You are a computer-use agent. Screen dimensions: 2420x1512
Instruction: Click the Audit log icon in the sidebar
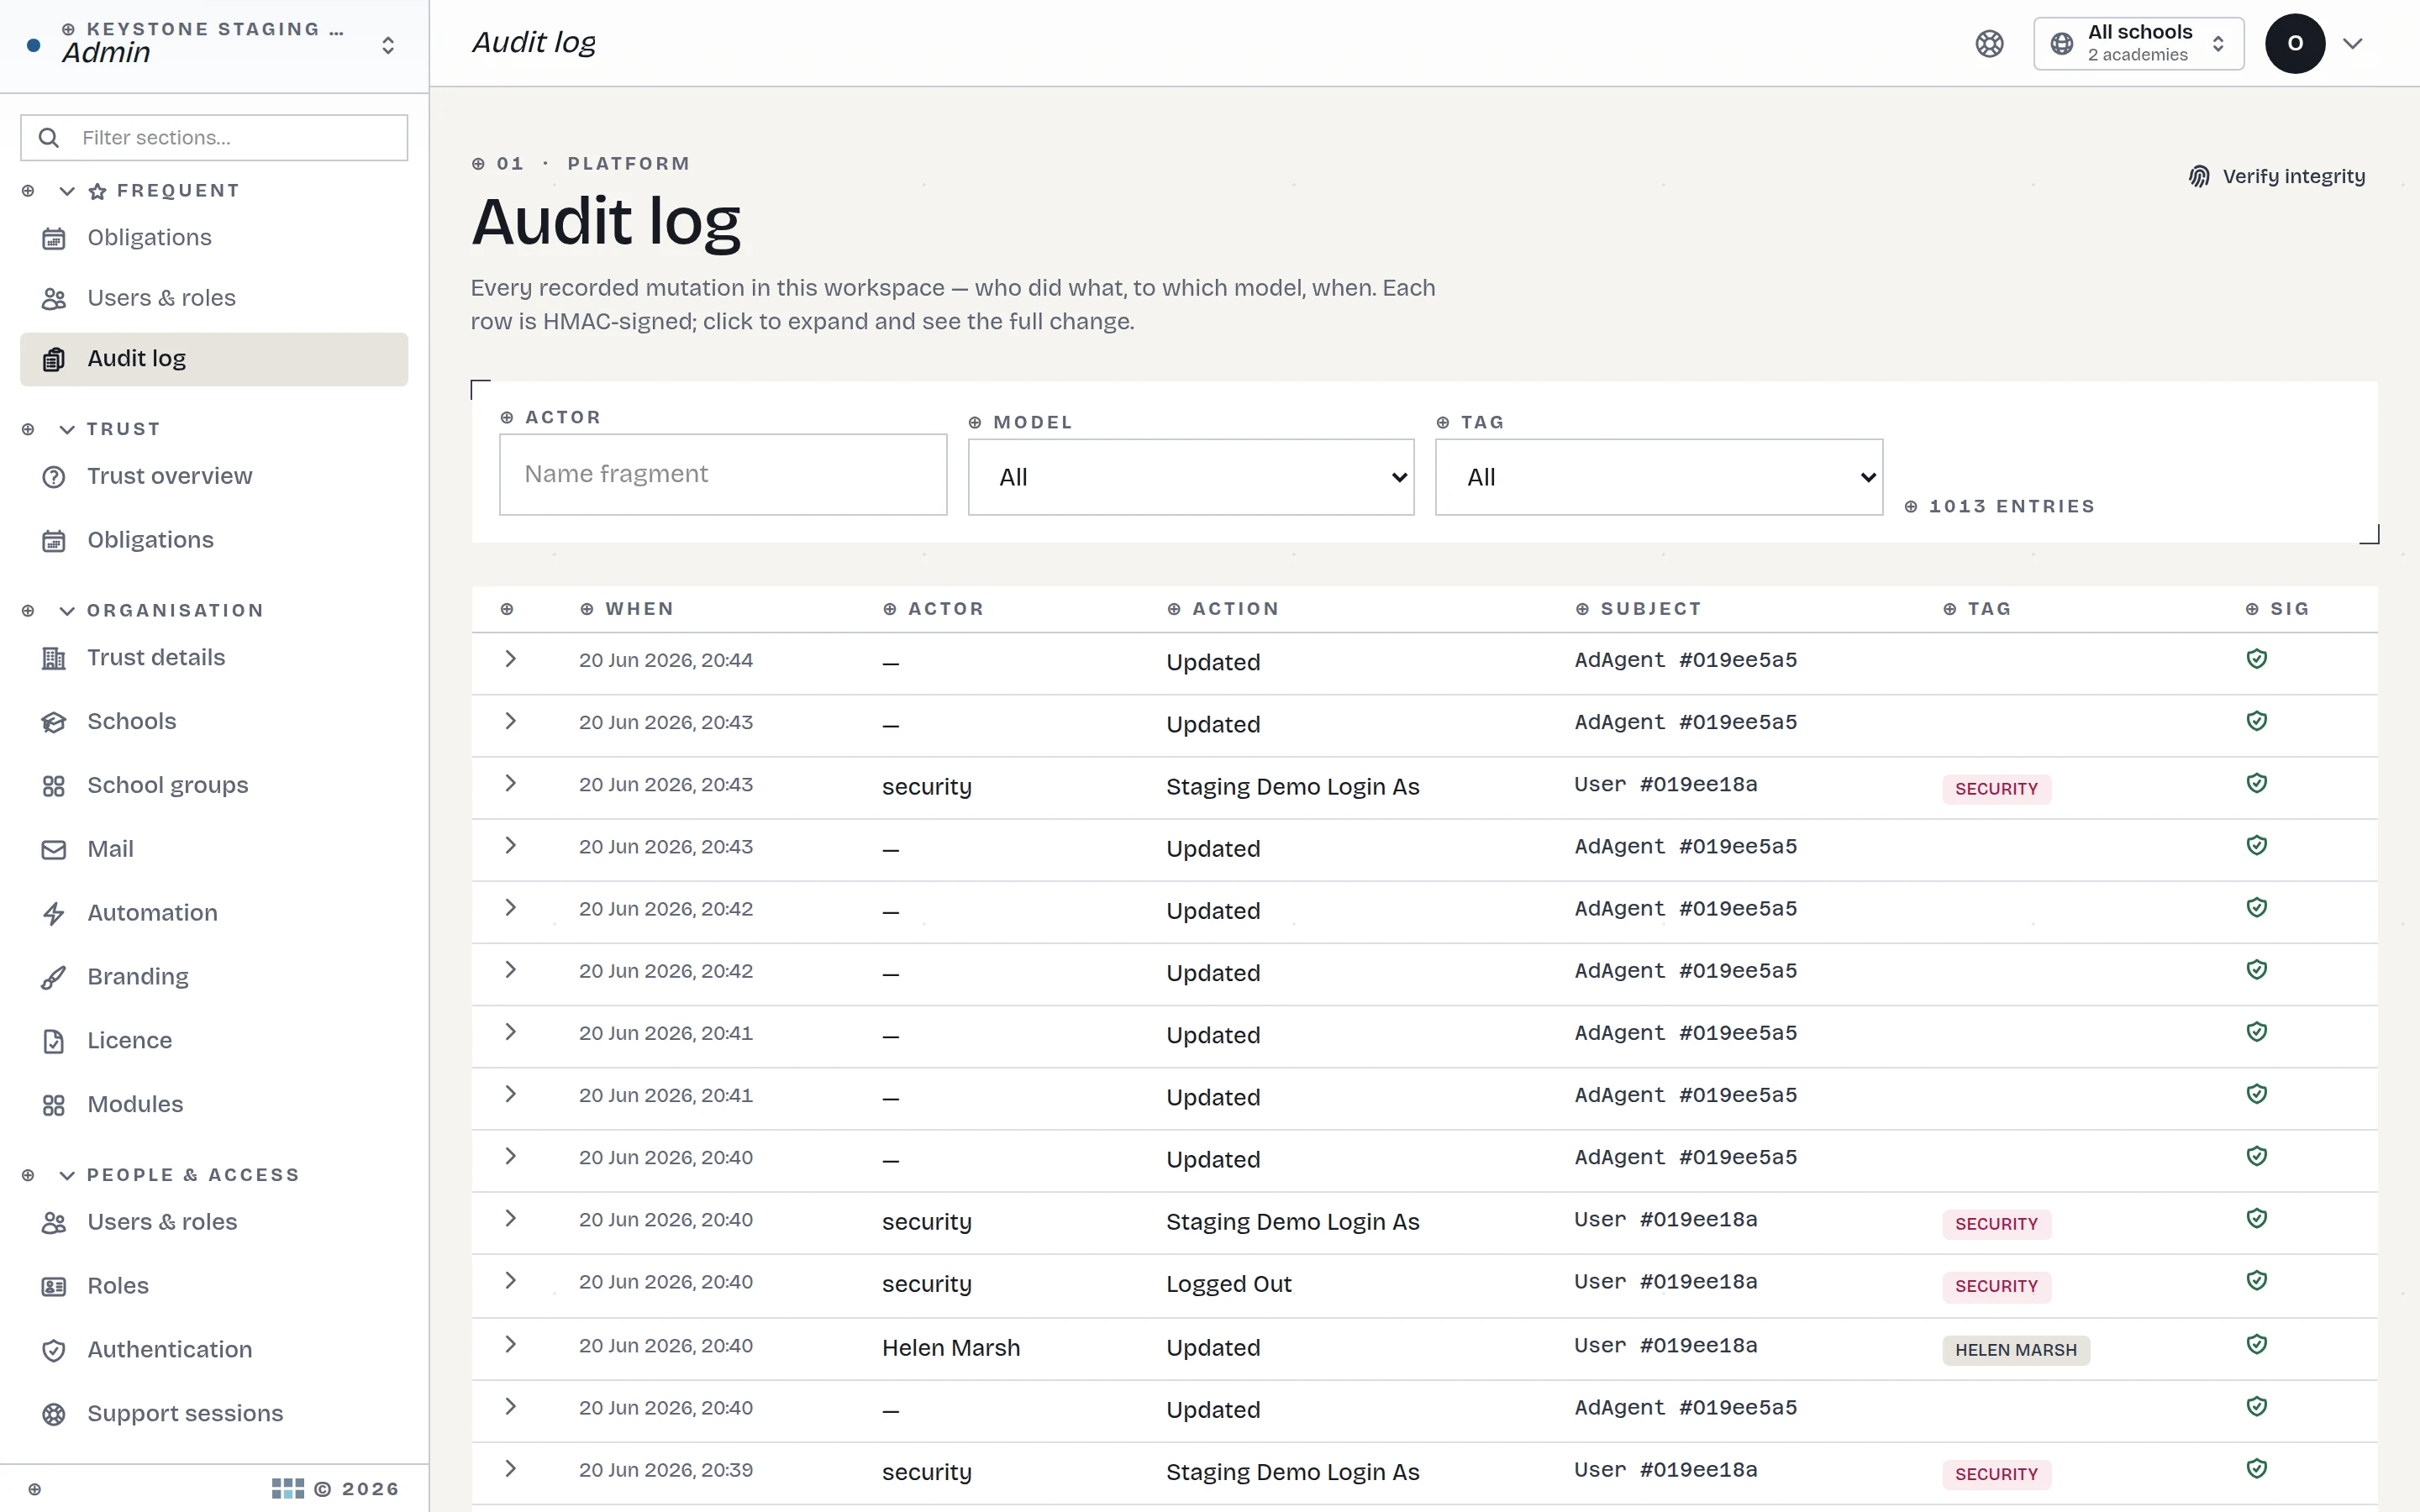(x=54, y=360)
